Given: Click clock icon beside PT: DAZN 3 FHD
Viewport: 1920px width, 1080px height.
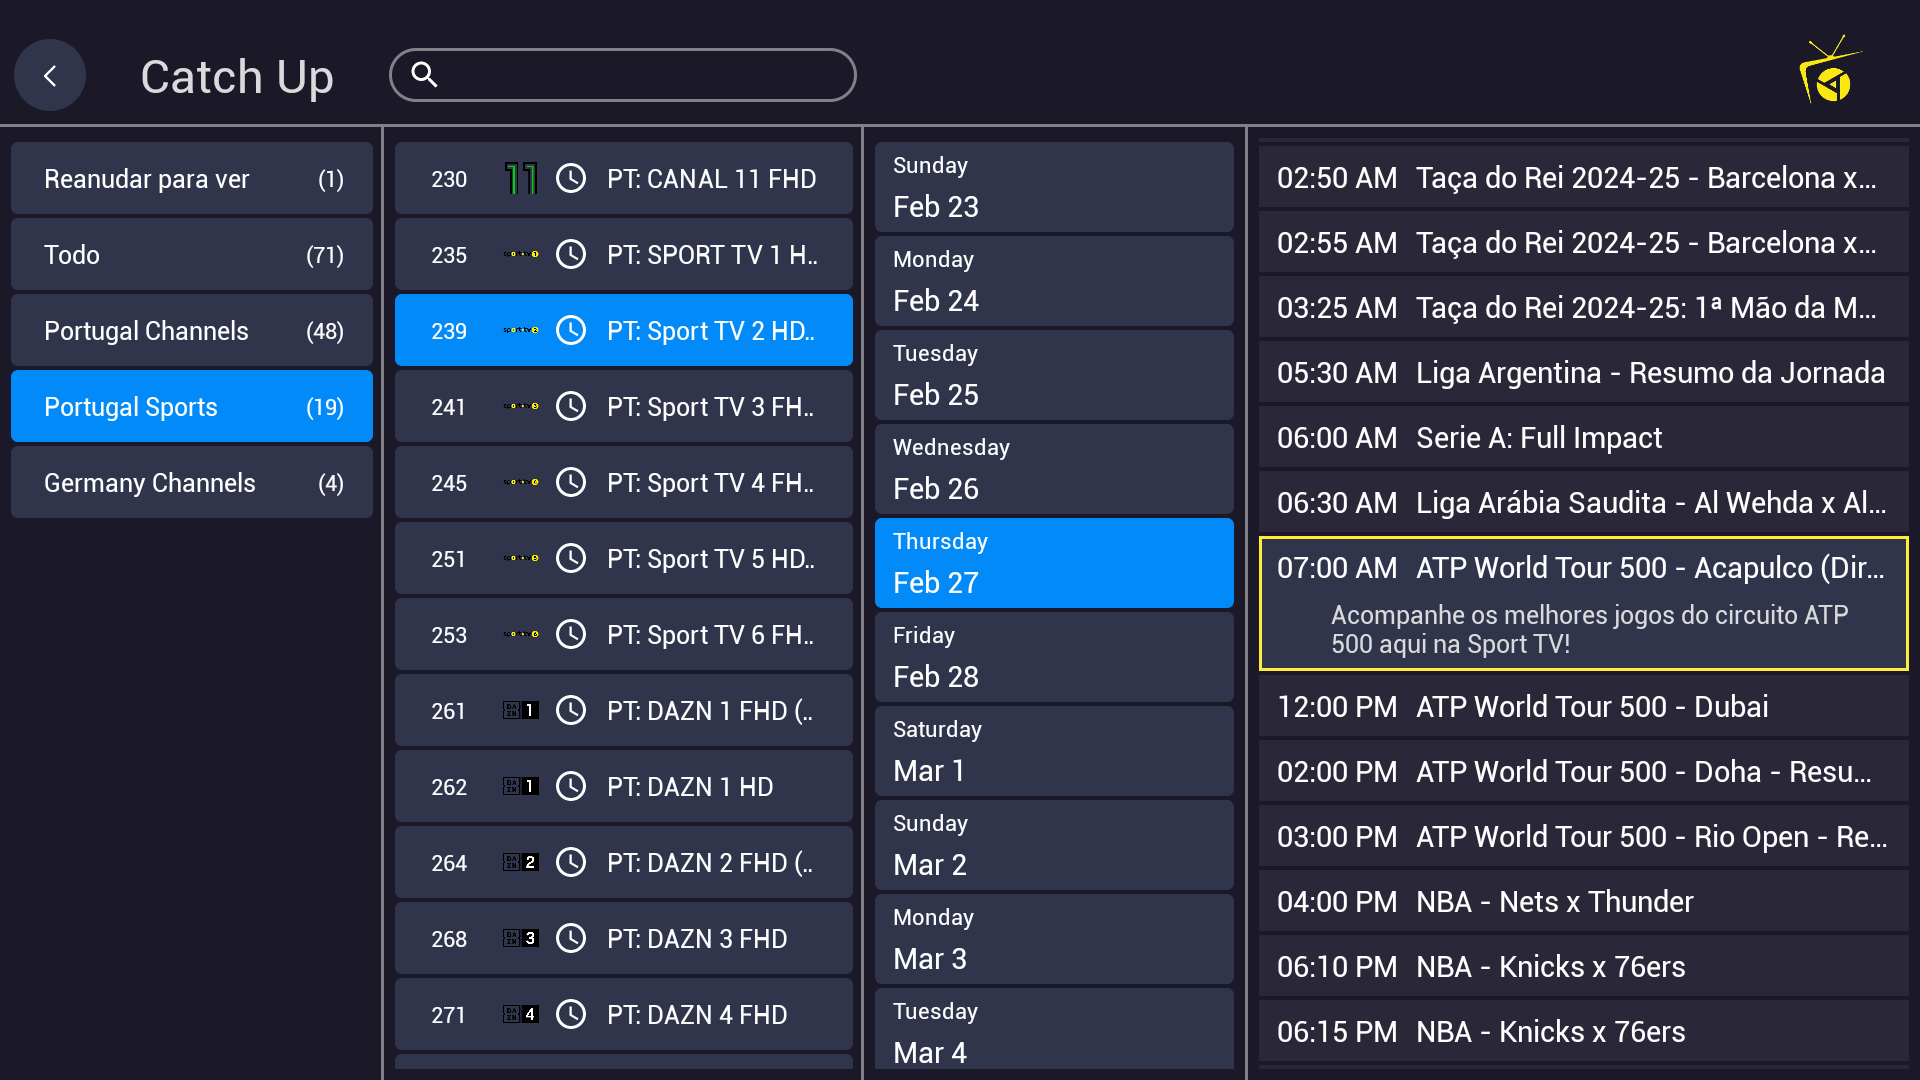Looking at the screenshot, I should (571, 939).
